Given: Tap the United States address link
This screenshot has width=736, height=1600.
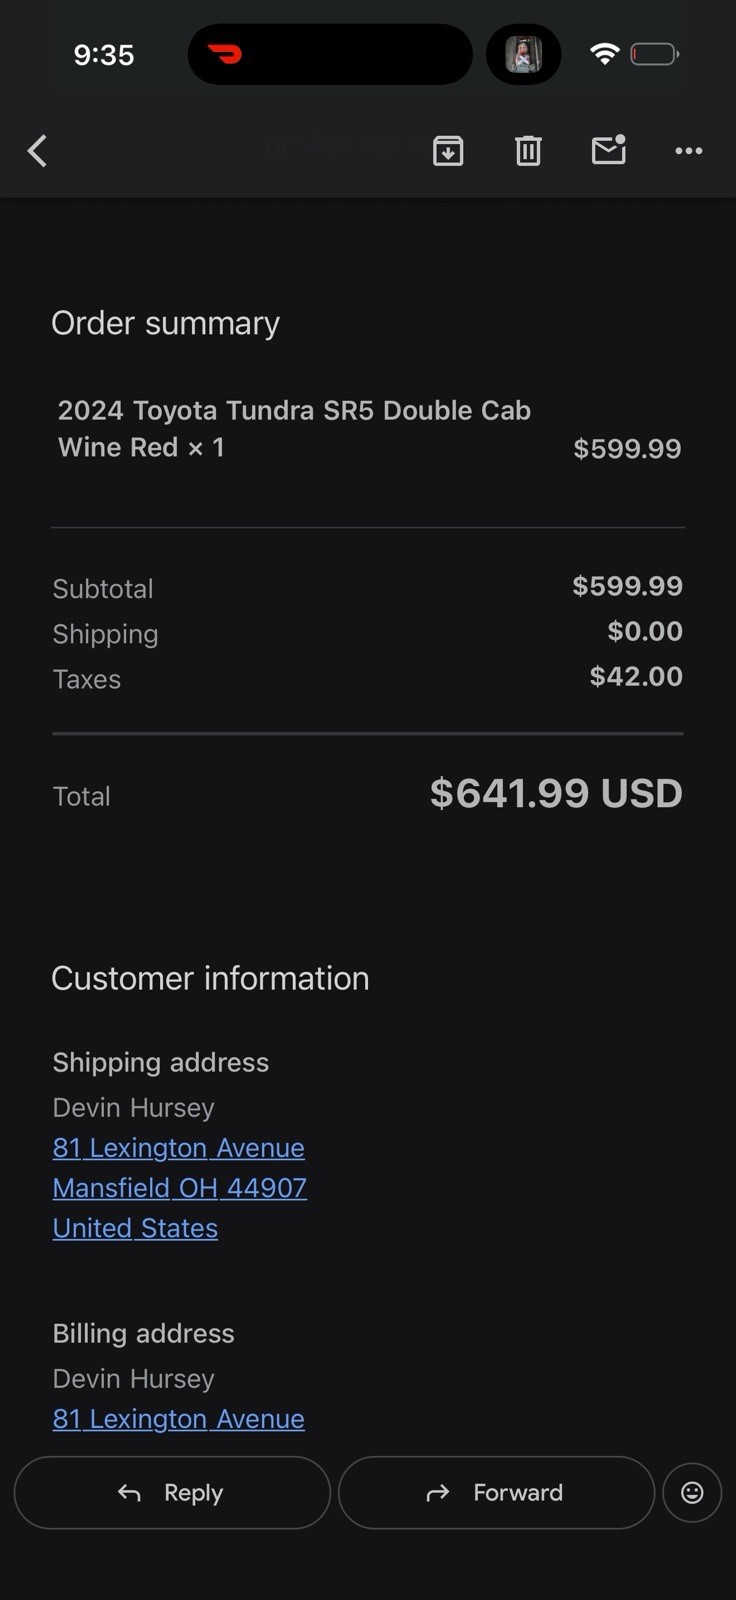Looking at the screenshot, I should click(x=135, y=1228).
